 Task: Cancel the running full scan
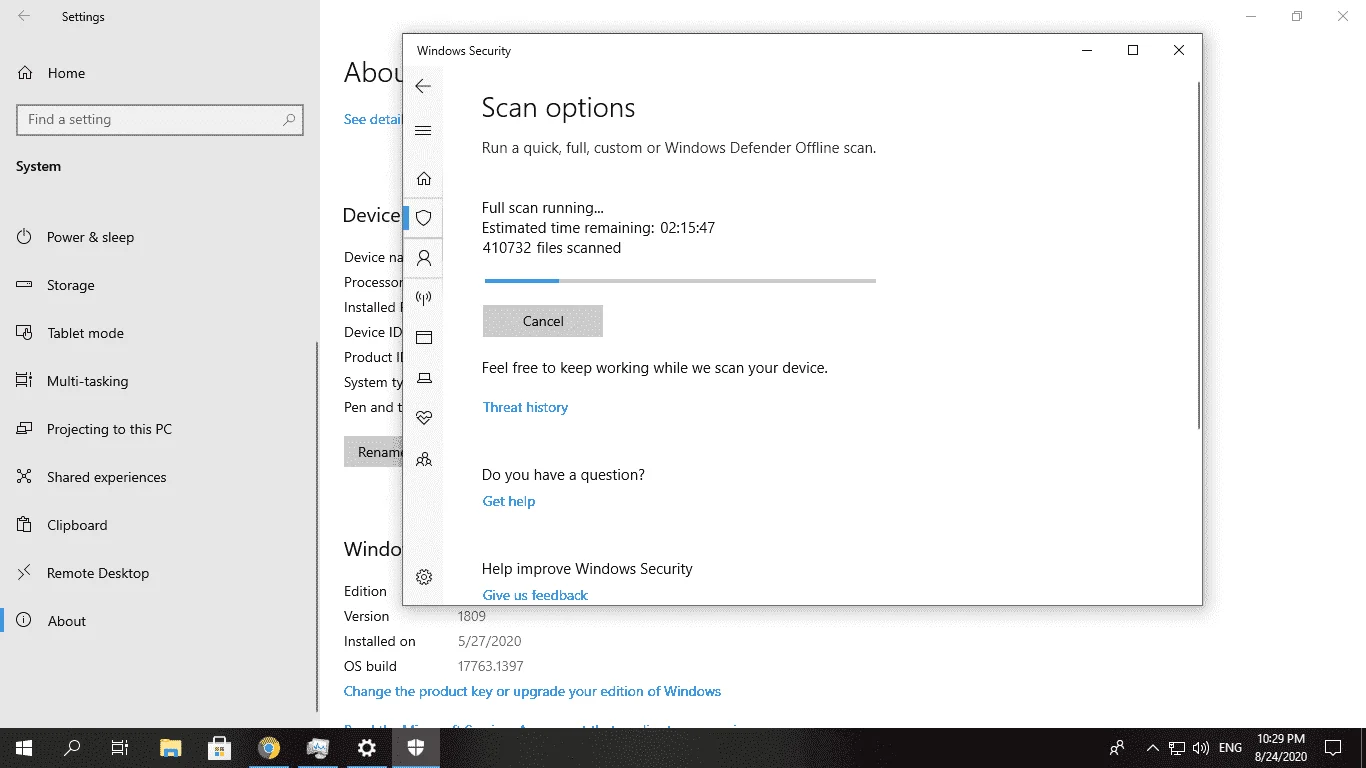543,321
